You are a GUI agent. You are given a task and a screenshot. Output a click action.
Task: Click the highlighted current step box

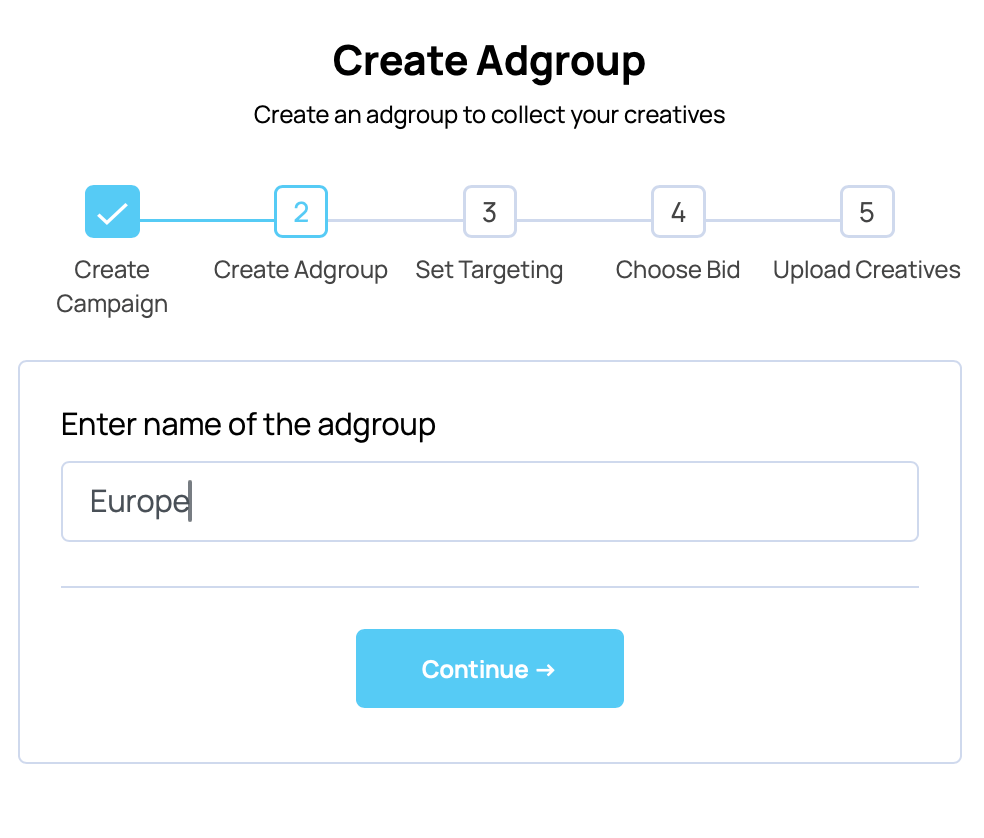301,211
